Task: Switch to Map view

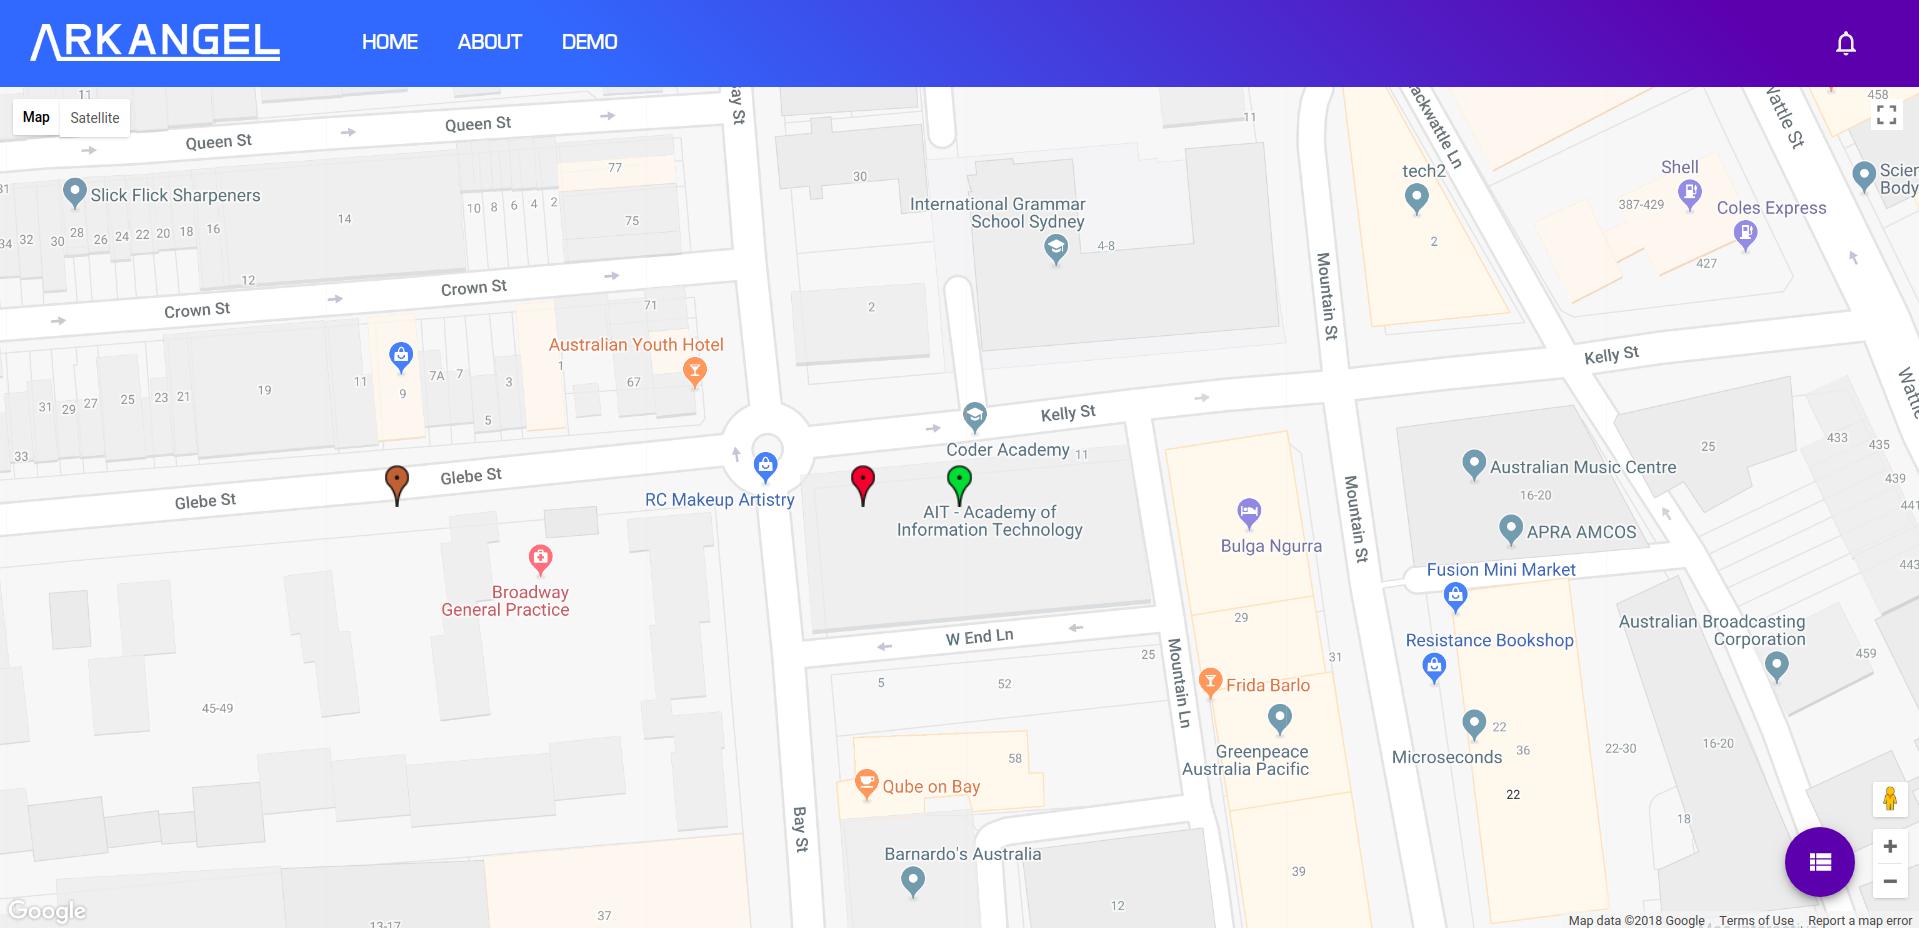Action: click(x=36, y=117)
